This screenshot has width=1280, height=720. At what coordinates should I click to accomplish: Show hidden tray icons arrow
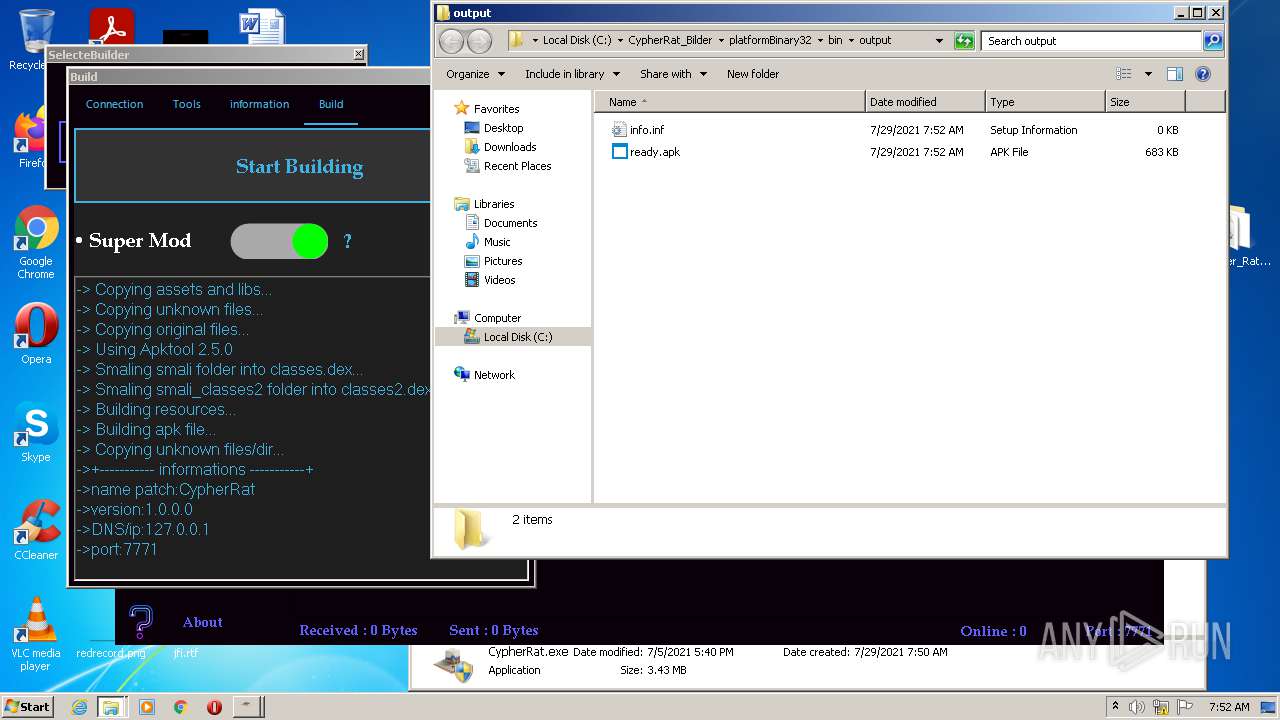[x=1115, y=707]
